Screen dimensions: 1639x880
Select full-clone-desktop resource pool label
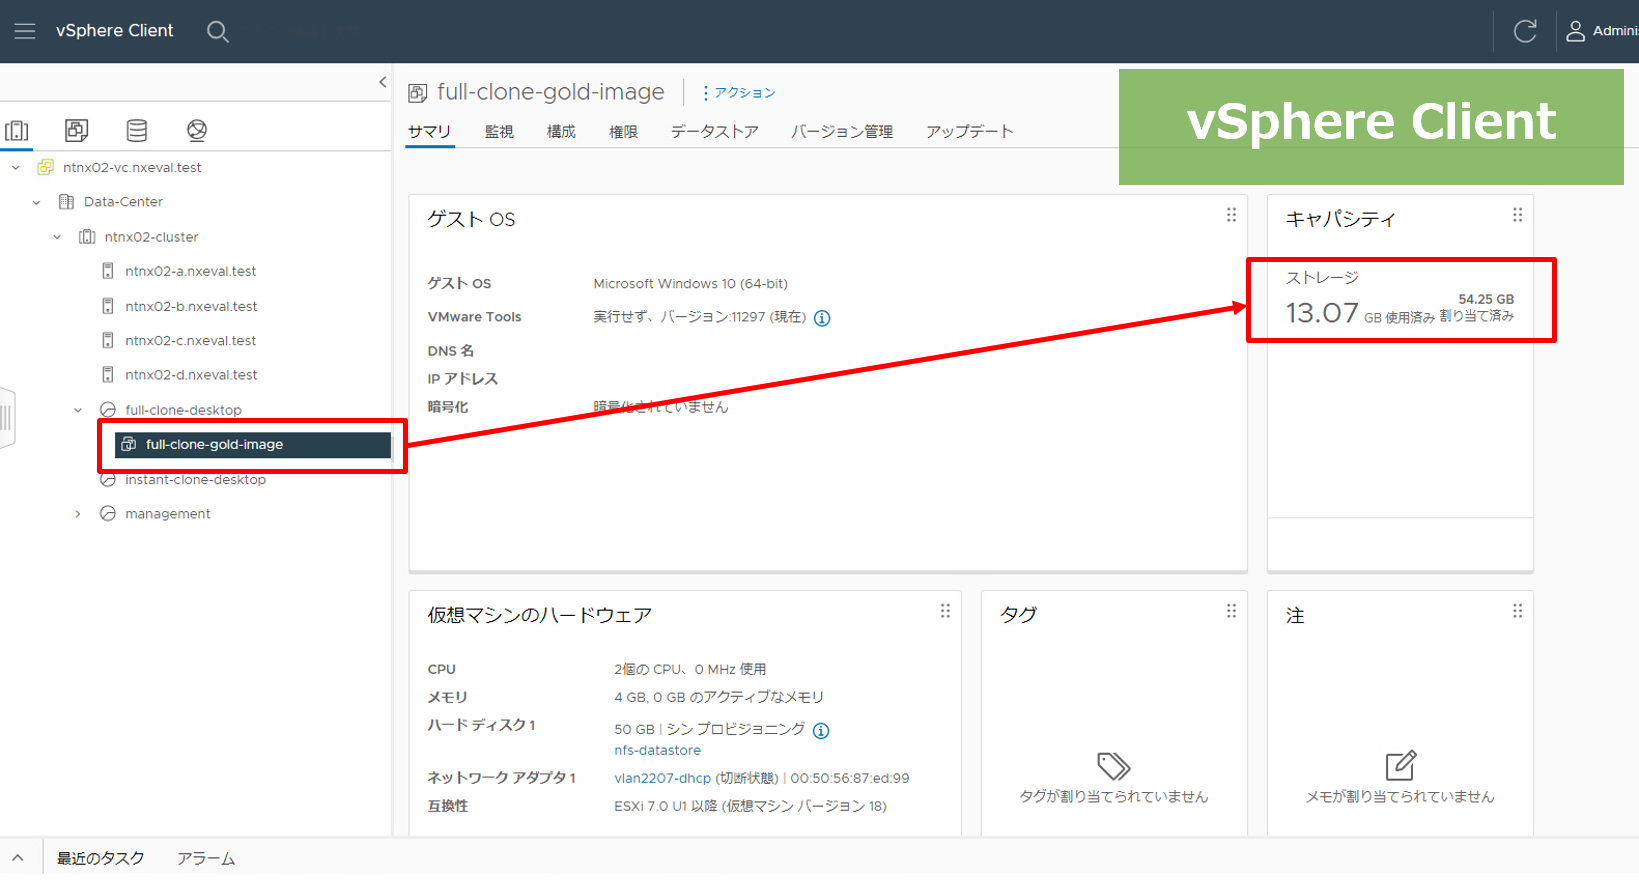[x=183, y=410]
